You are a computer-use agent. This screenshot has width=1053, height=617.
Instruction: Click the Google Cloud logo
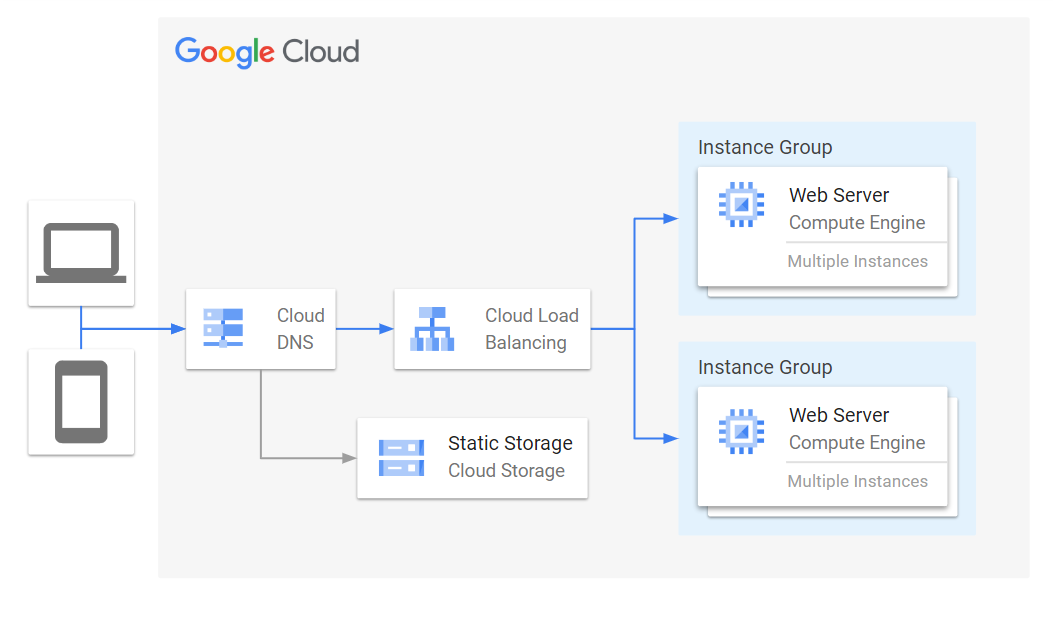267,52
